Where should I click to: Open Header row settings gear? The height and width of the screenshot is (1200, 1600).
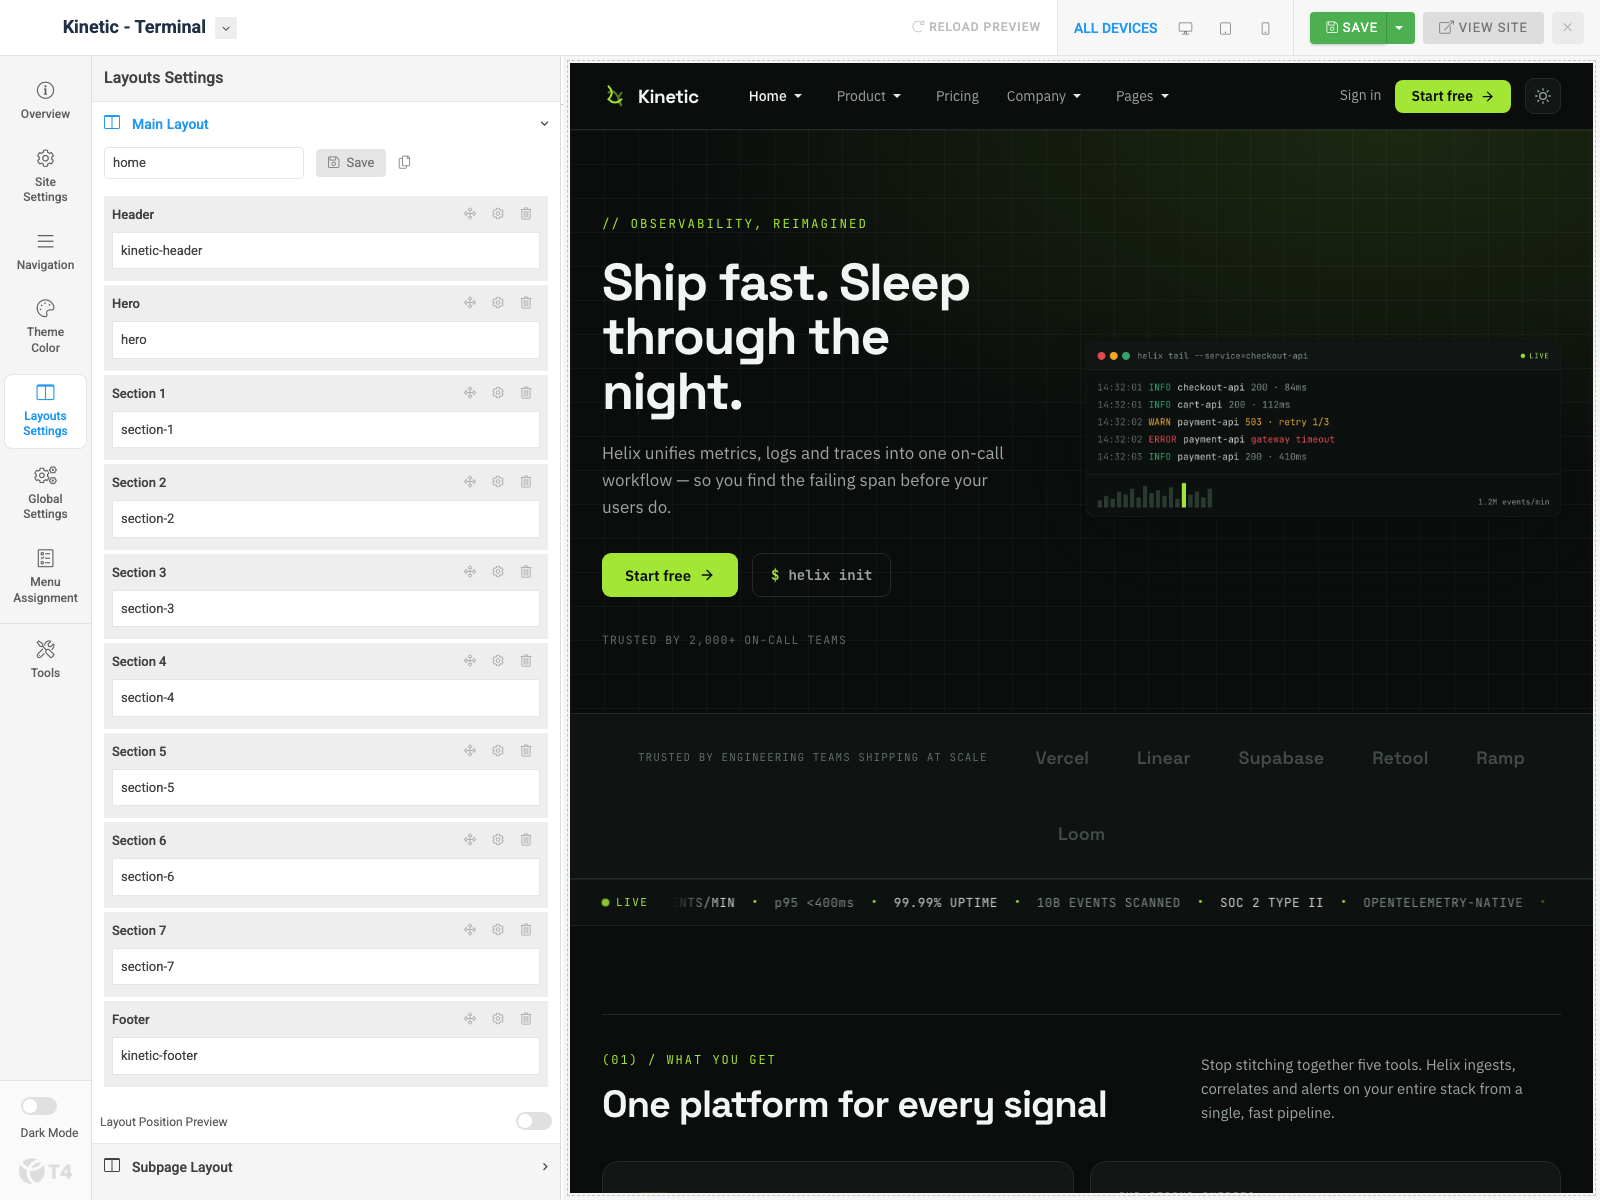pyautogui.click(x=498, y=214)
